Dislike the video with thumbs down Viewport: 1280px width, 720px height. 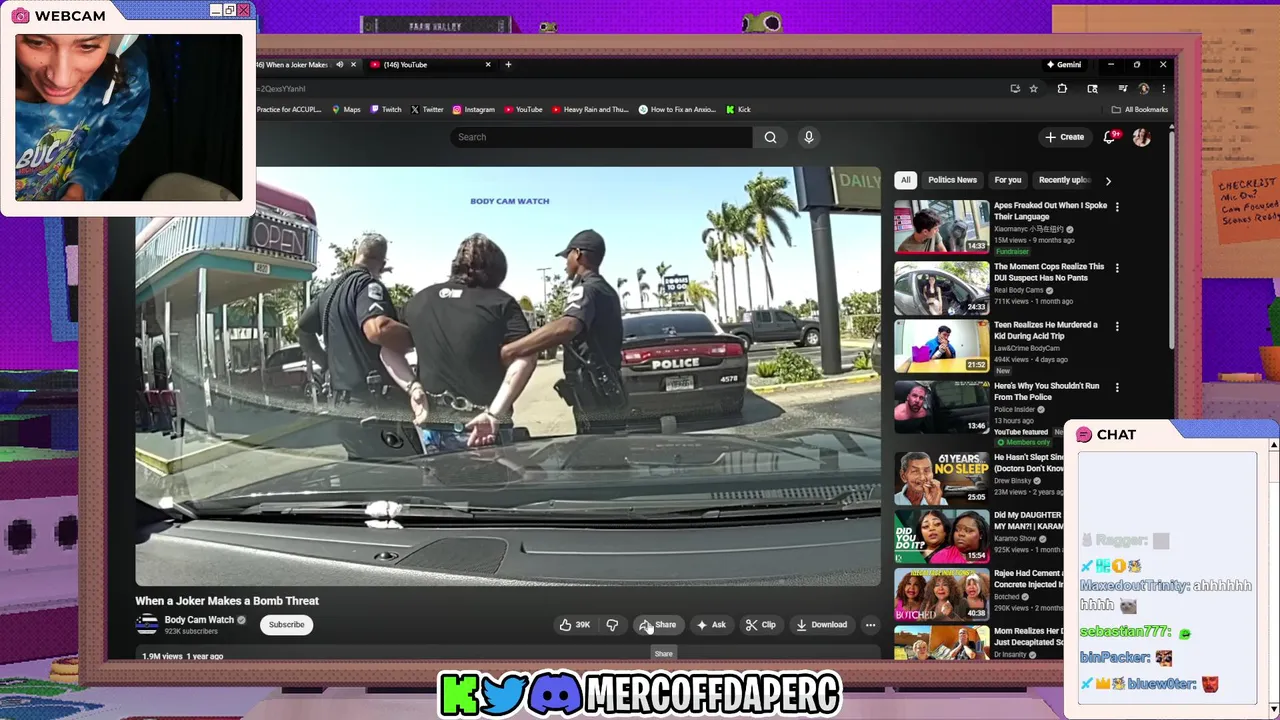tap(612, 625)
